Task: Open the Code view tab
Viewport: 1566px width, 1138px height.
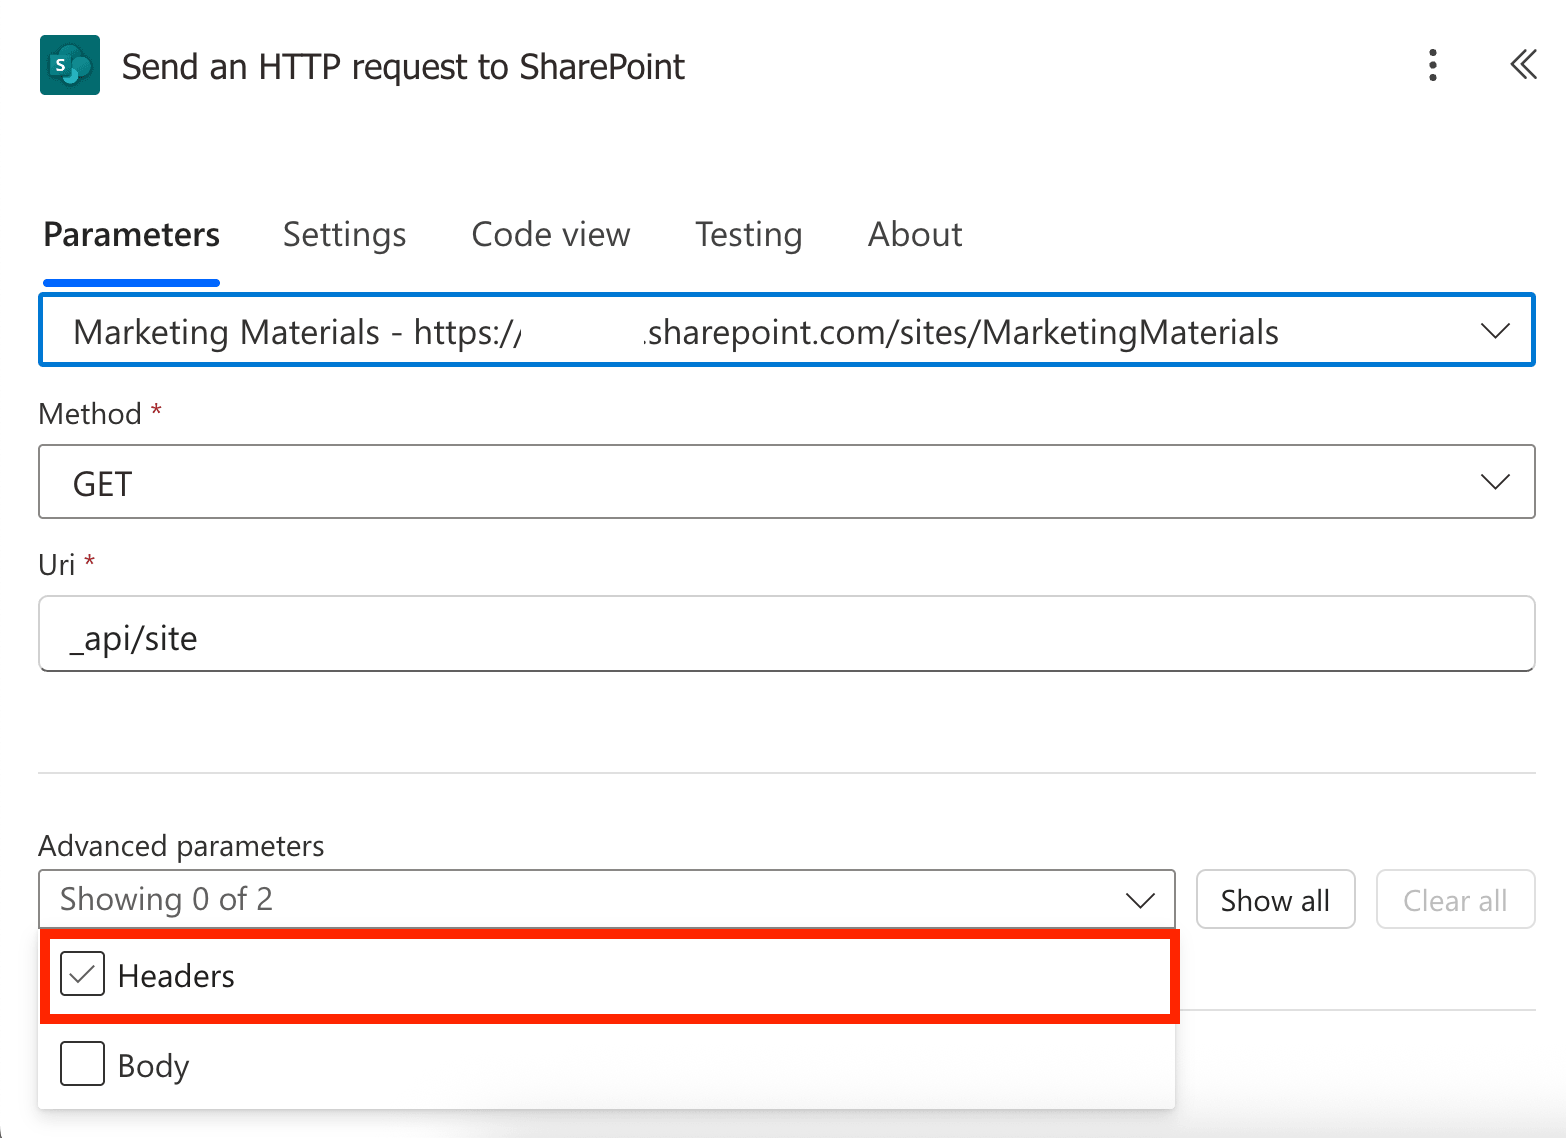Action: [551, 235]
